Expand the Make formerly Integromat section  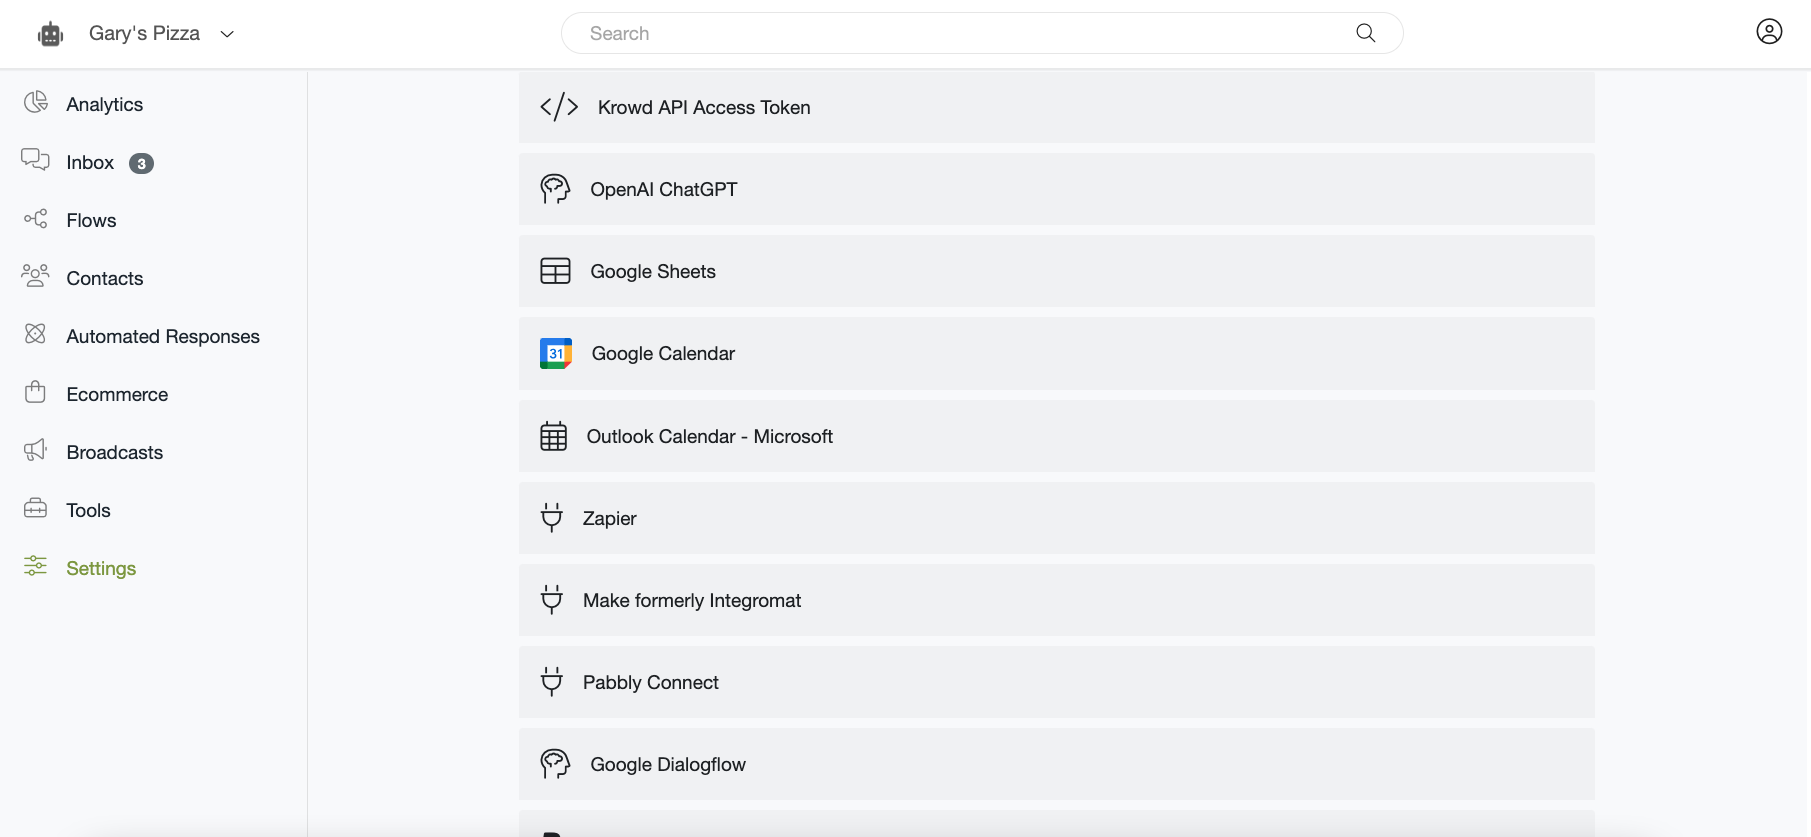pyautogui.click(x=1055, y=600)
